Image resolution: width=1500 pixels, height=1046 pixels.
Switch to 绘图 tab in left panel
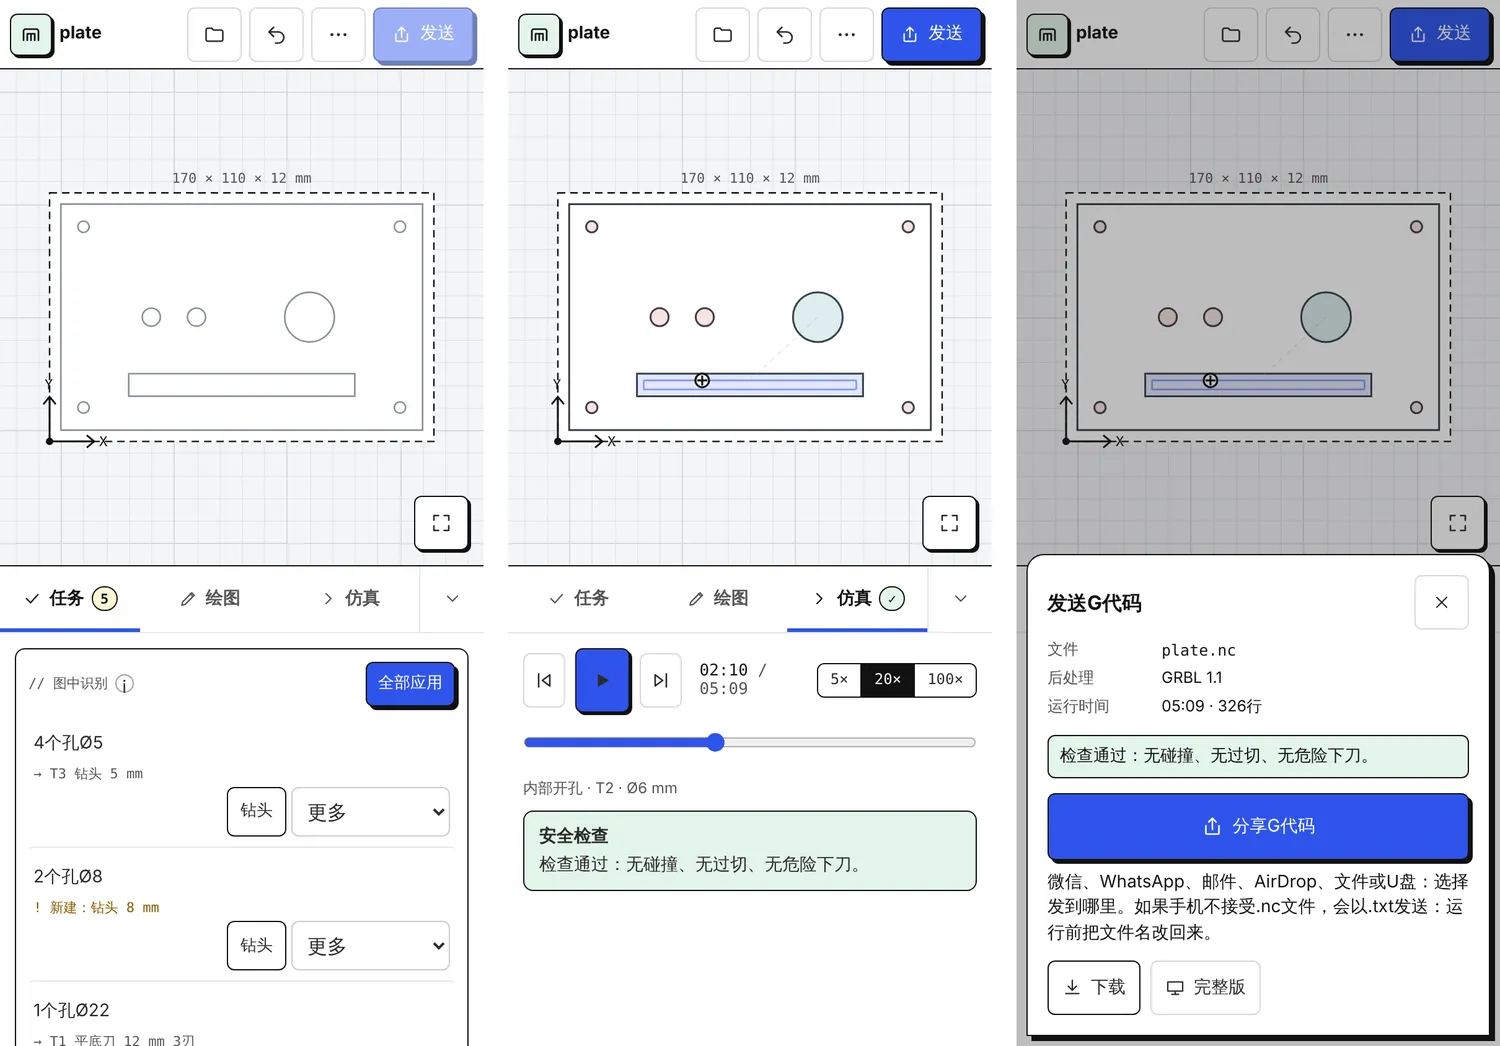(210, 598)
